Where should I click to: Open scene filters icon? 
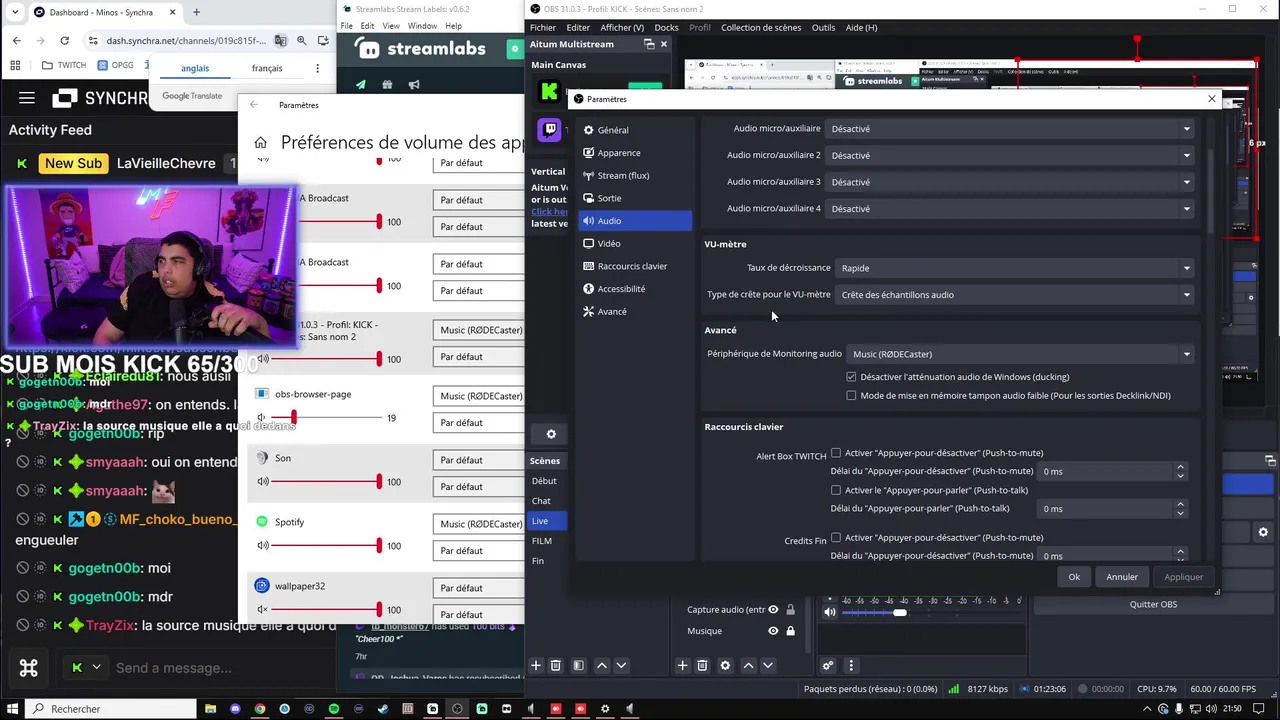tap(578, 665)
